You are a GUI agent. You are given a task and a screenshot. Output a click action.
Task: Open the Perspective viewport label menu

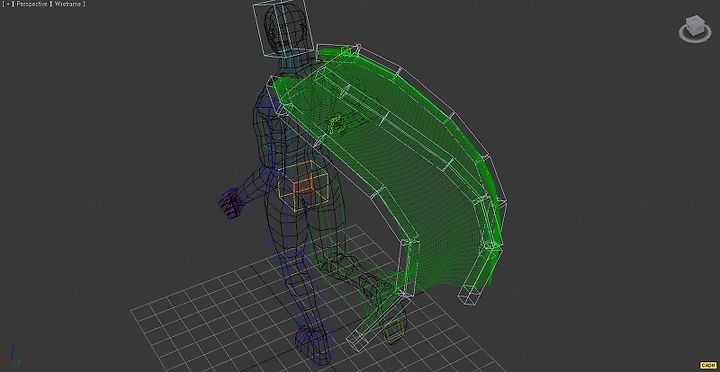32,4
